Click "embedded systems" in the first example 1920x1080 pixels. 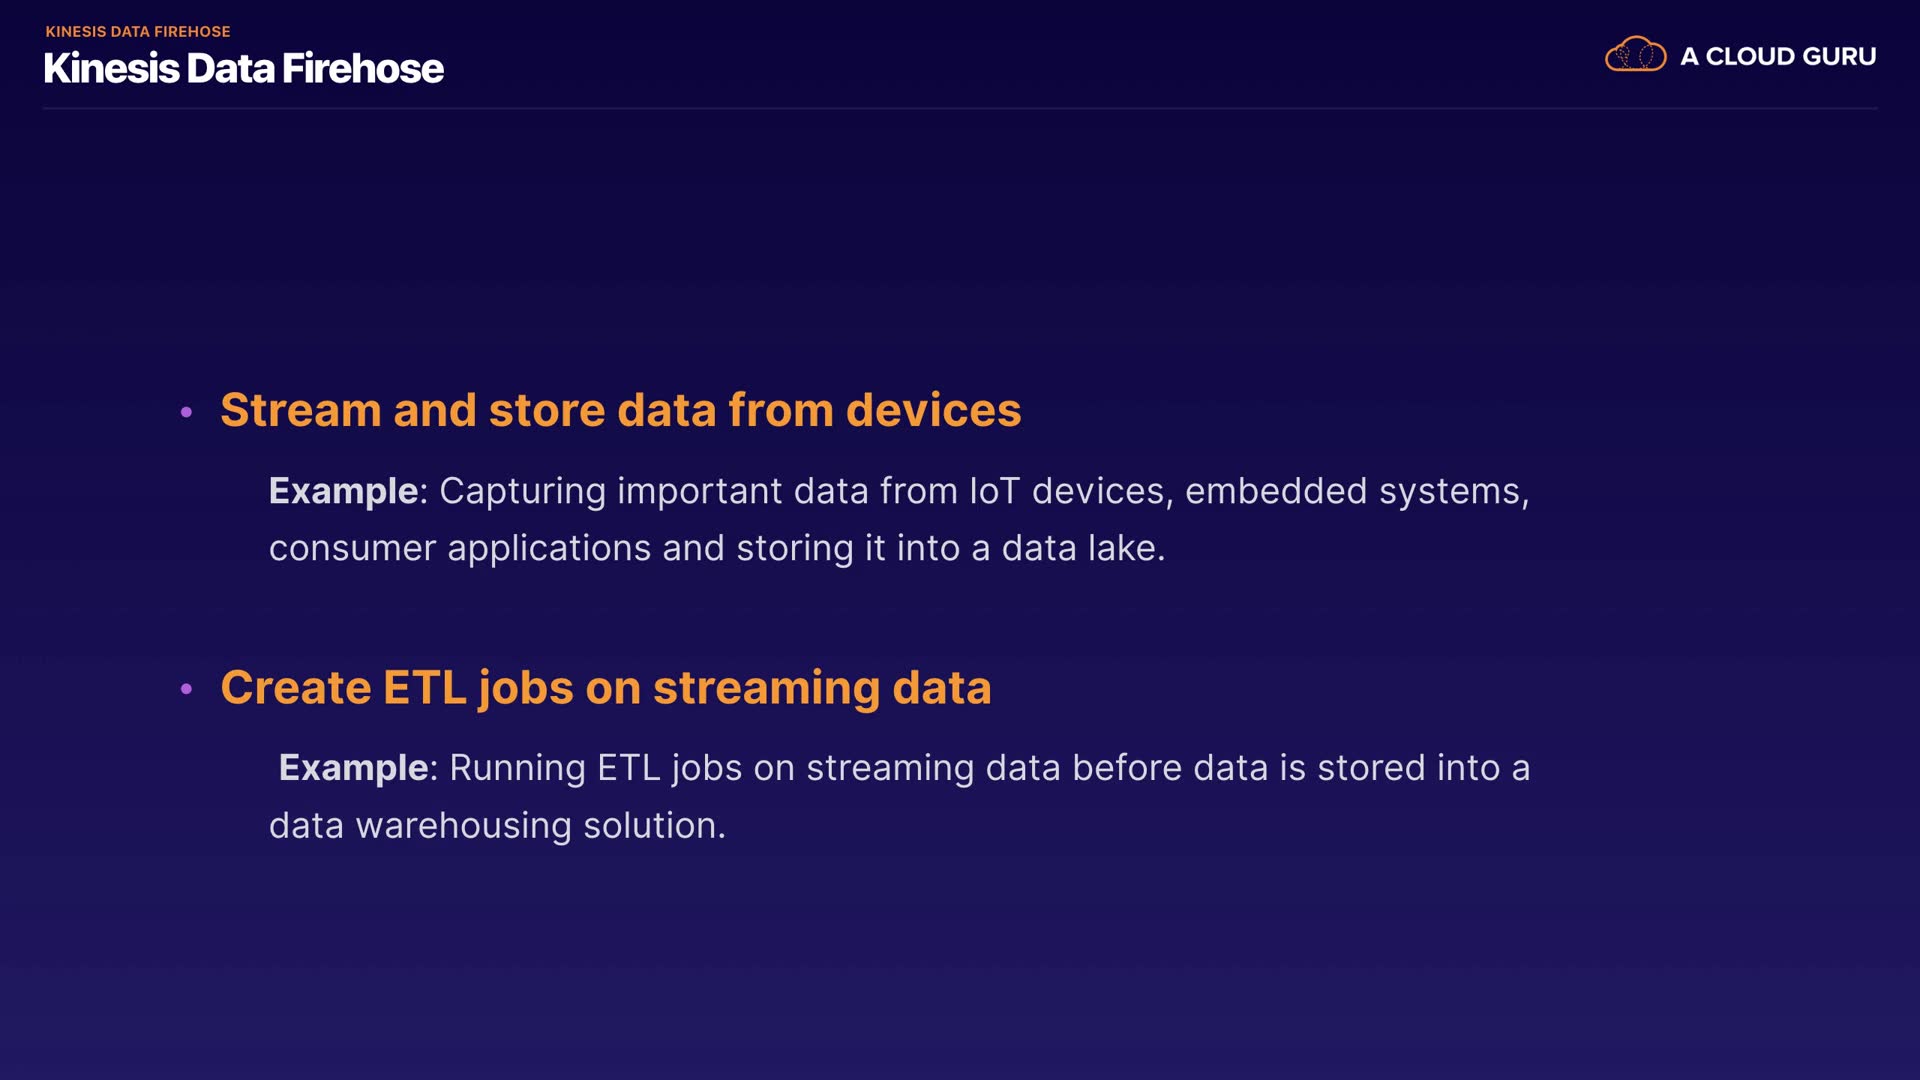pyautogui.click(x=1356, y=491)
